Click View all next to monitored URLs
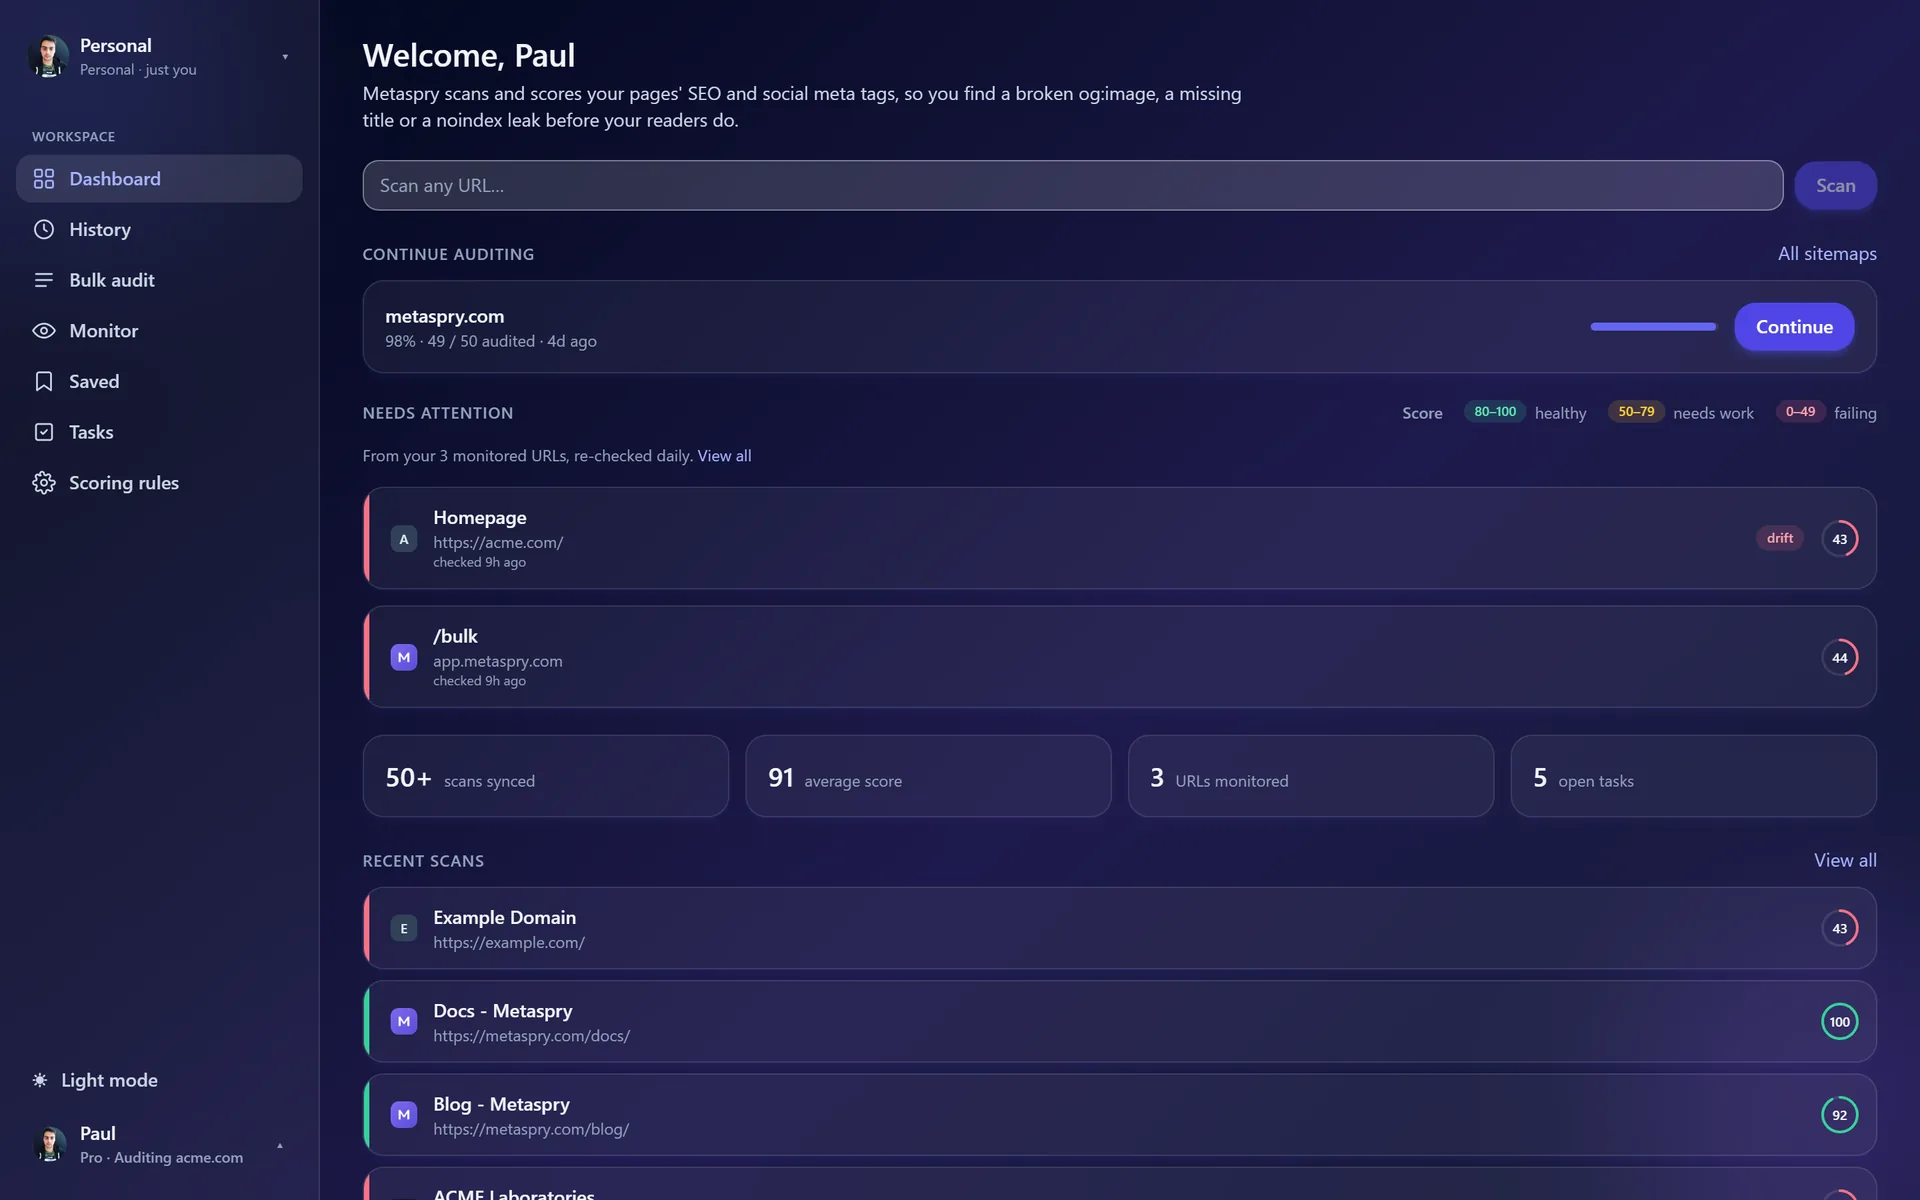1920x1200 pixels. pos(724,456)
